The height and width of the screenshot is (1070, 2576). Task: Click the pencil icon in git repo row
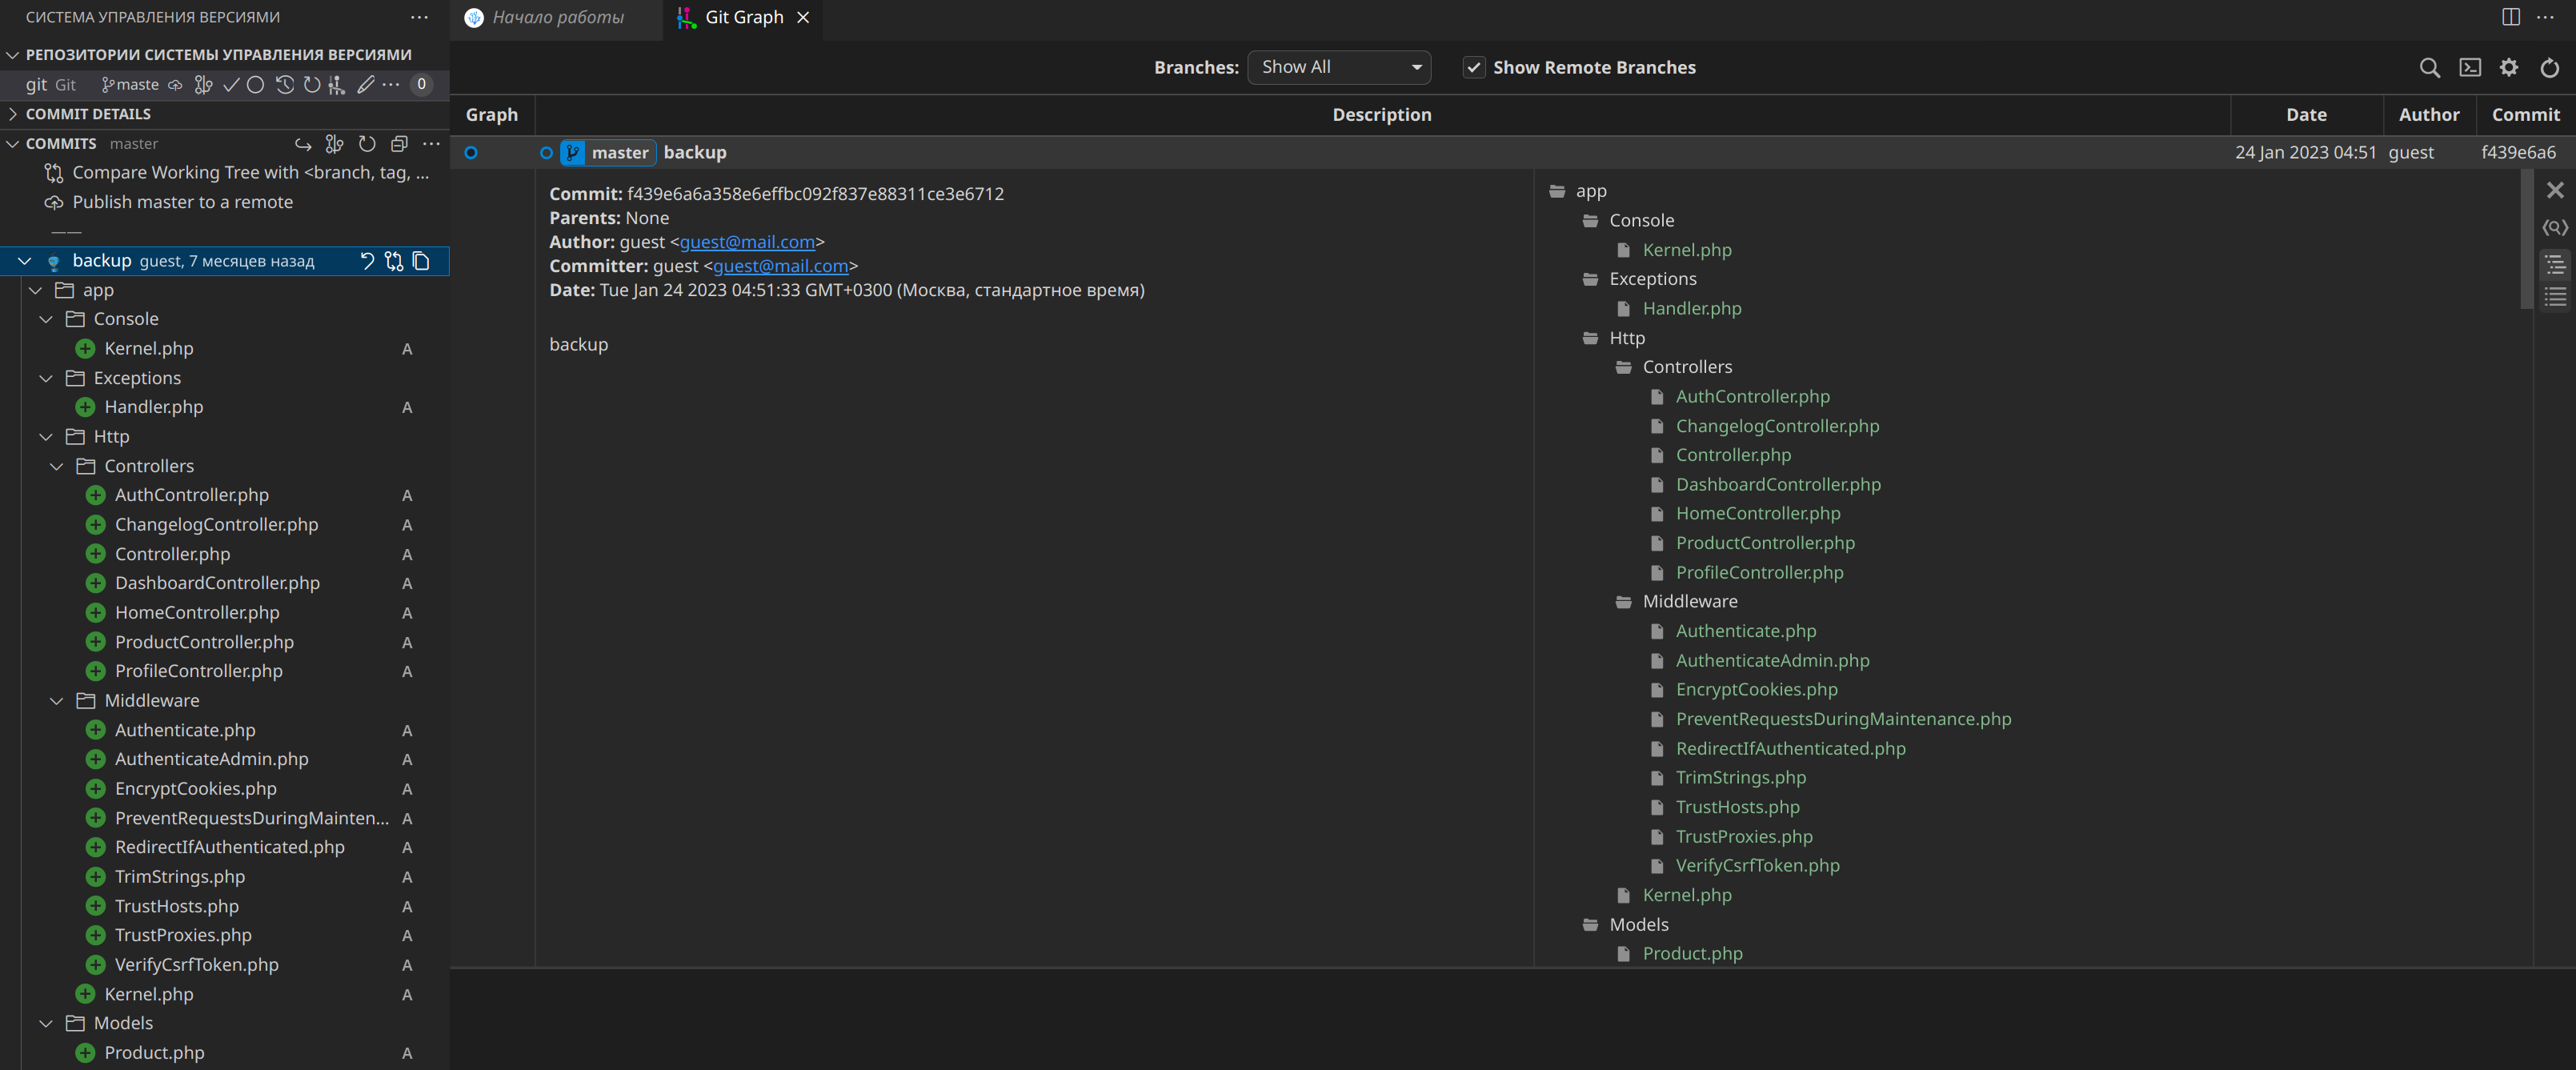coord(366,85)
